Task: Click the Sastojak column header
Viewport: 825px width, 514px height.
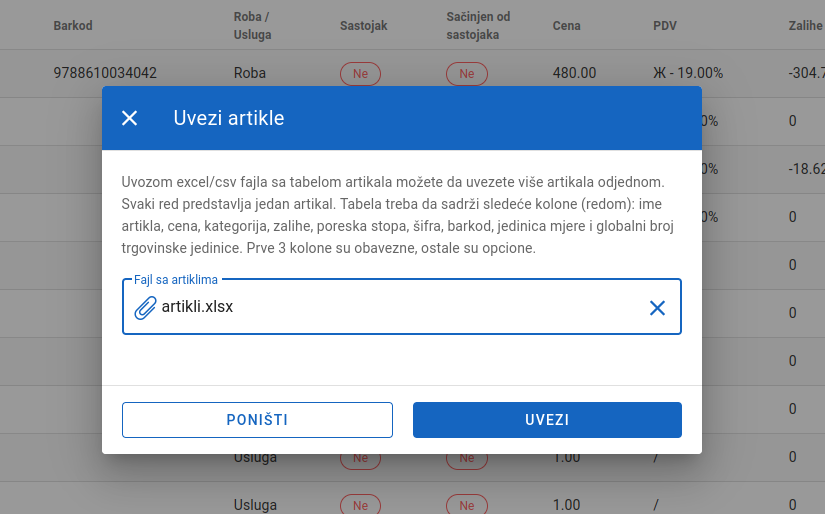Action: pyautogui.click(x=364, y=25)
